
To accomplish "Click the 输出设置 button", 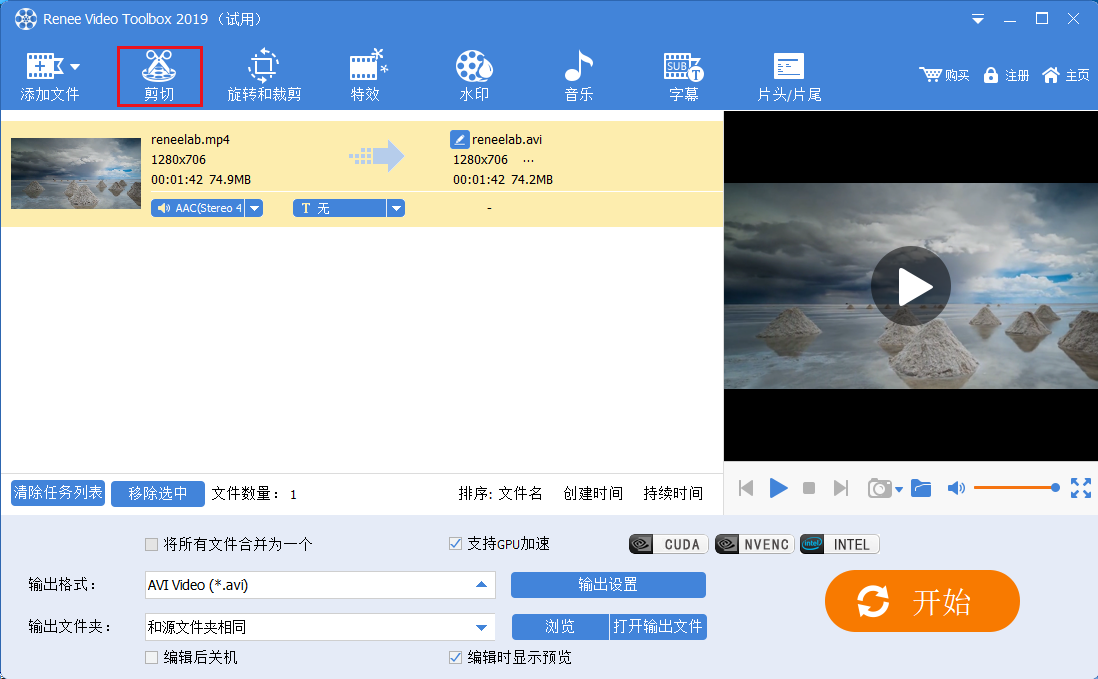I will coord(608,584).
